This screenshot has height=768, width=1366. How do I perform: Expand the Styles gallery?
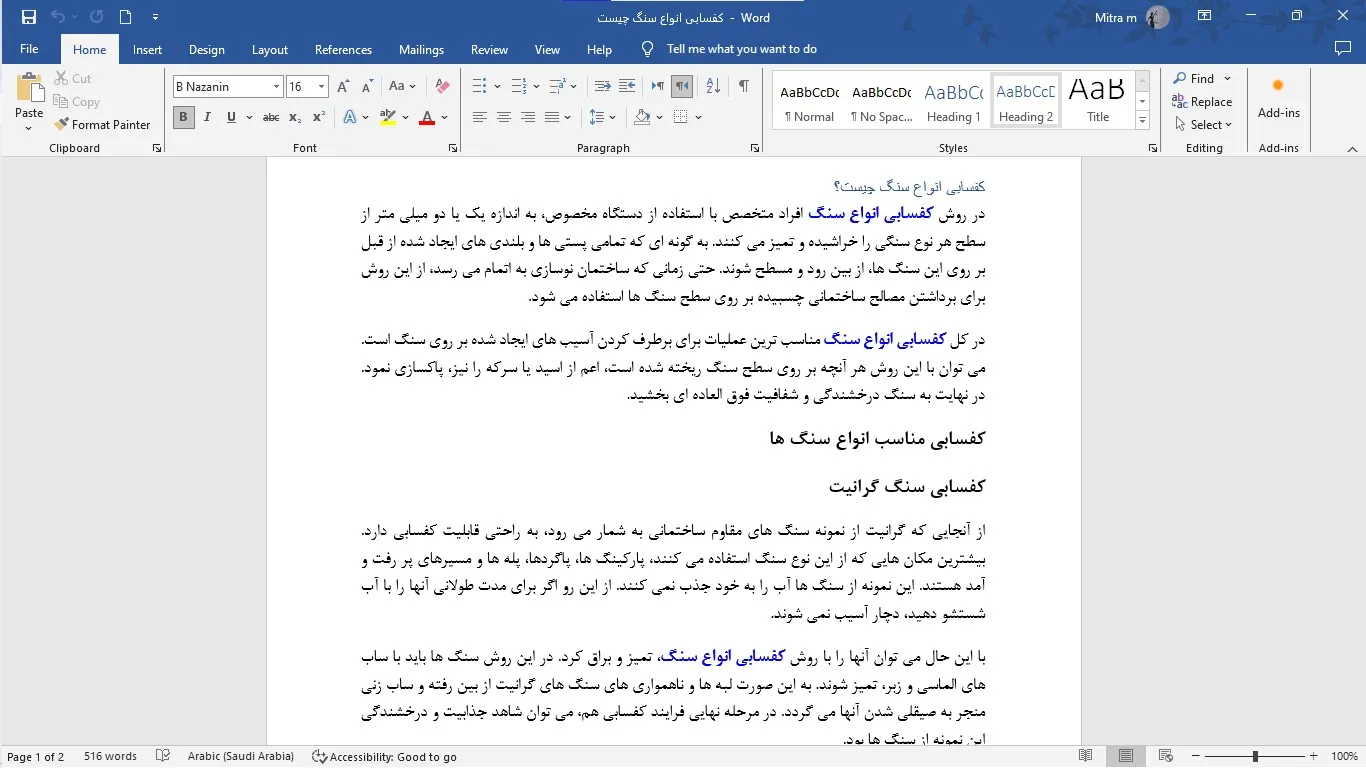click(x=1142, y=120)
